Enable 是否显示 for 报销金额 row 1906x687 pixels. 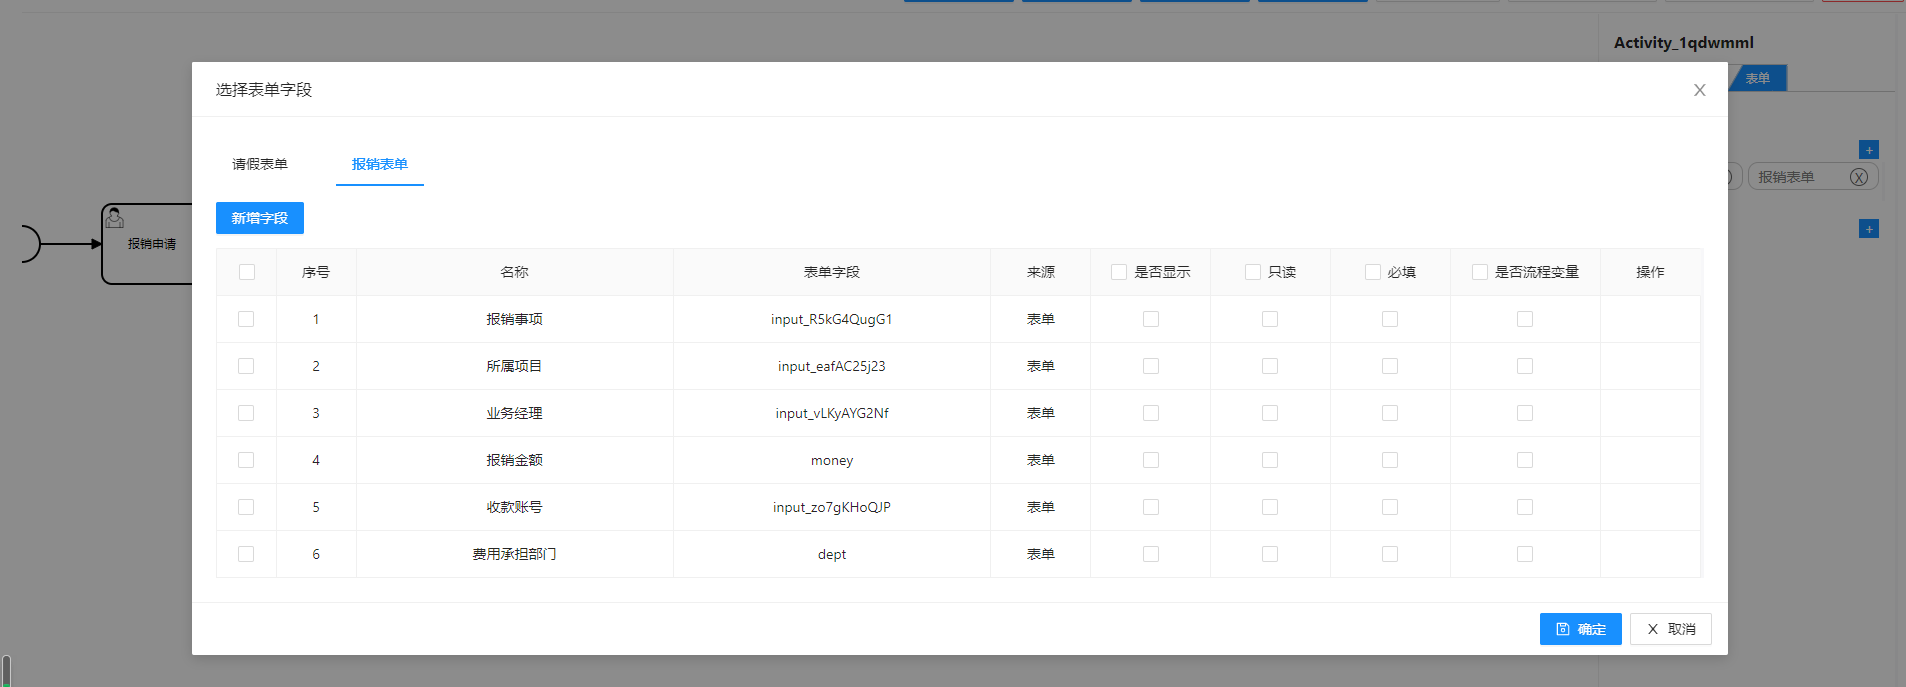click(1151, 460)
